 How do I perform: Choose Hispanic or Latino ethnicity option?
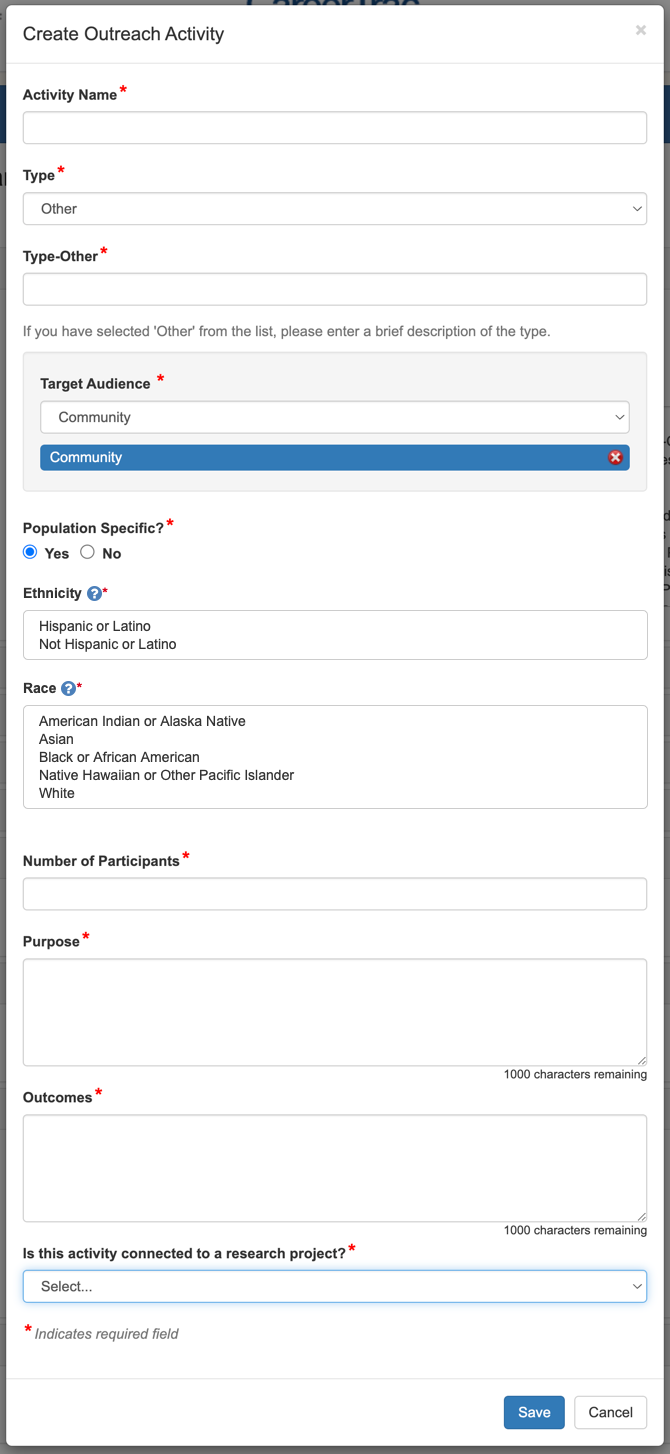click(x=95, y=626)
